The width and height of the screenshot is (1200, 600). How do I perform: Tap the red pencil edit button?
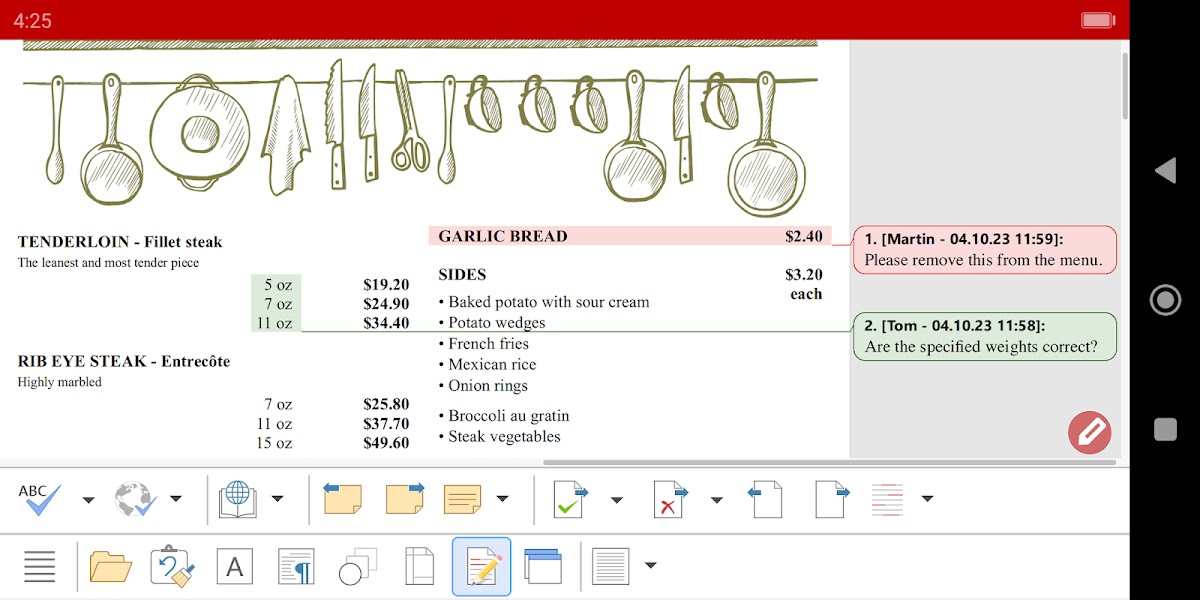point(1089,432)
